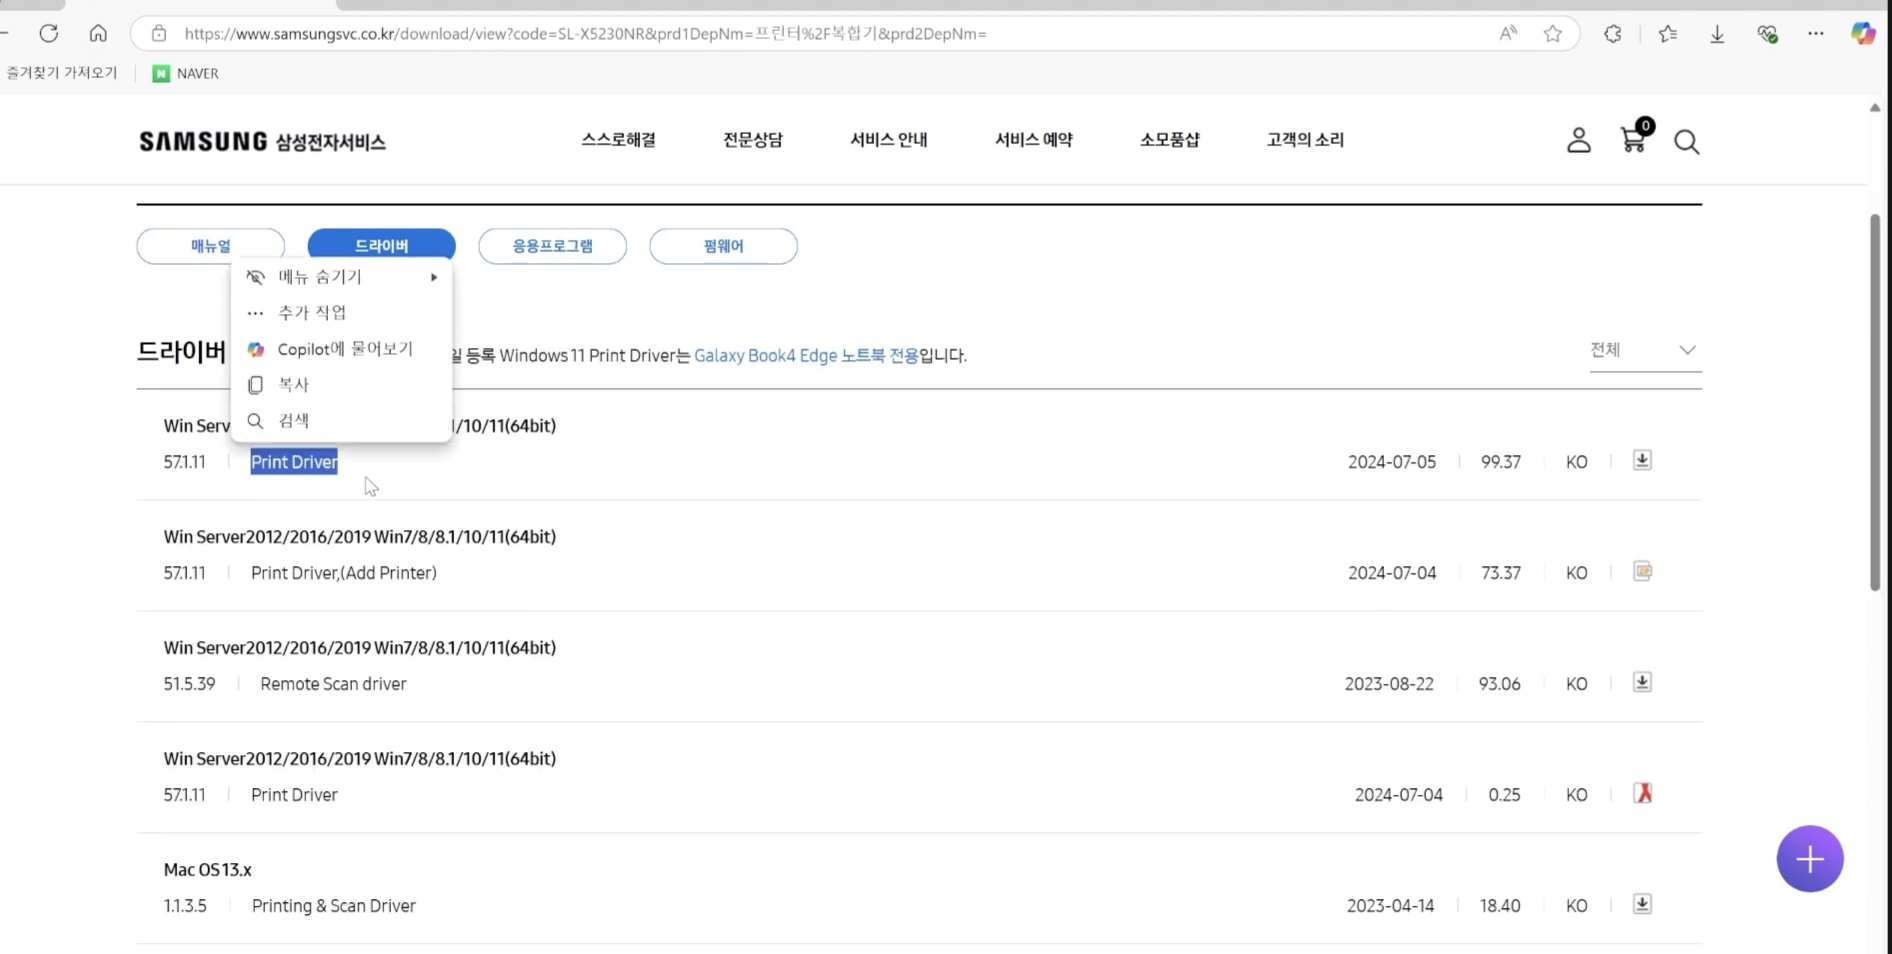
Task: Open favorites list icon
Action: point(1668,33)
